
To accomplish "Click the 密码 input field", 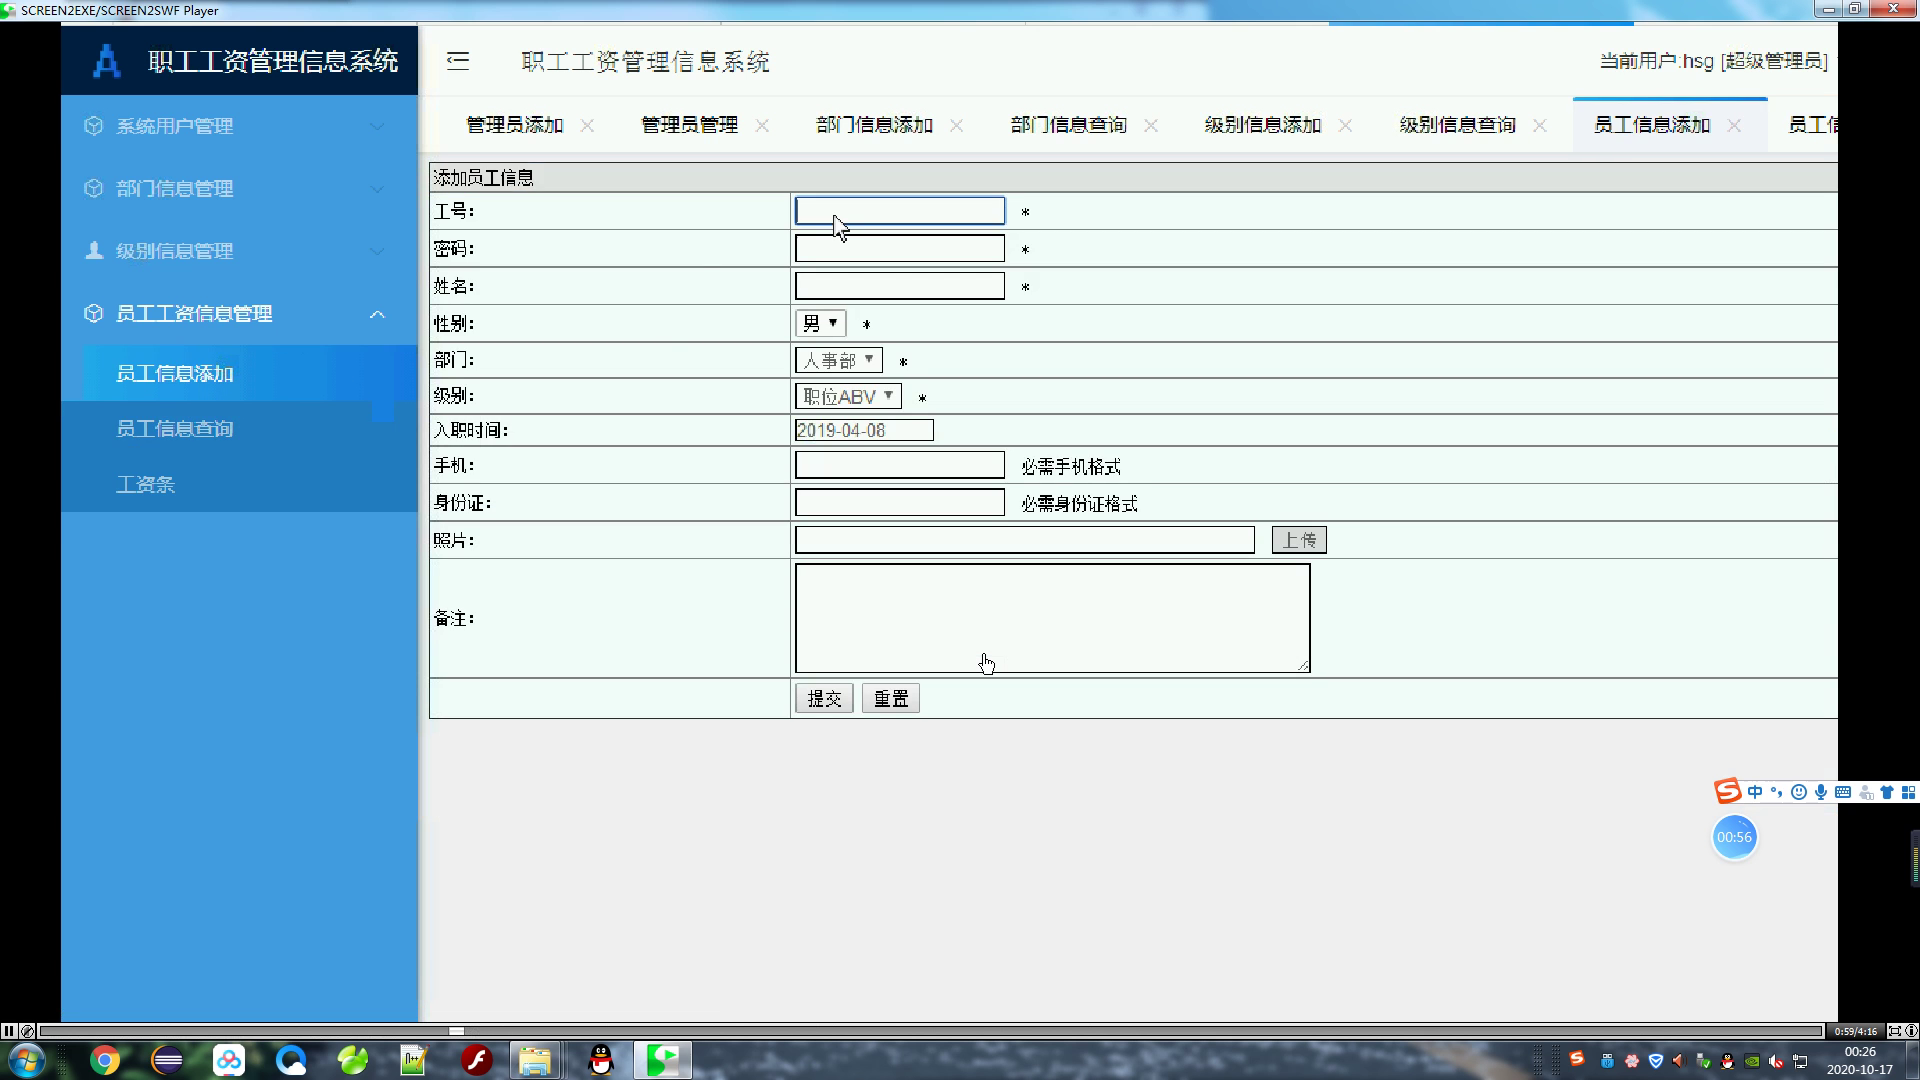I will pyautogui.click(x=900, y=248).
